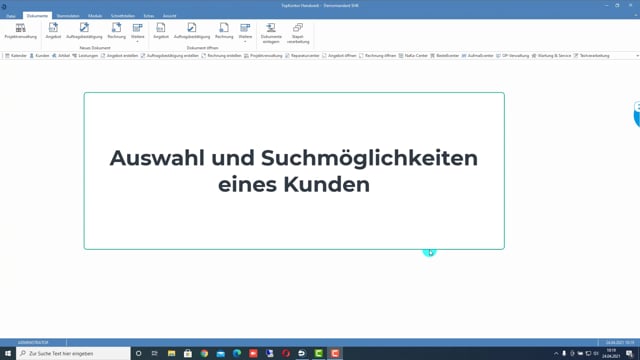Open existing Auftragsbestätigung from ribbon

[x=192, y=31]
